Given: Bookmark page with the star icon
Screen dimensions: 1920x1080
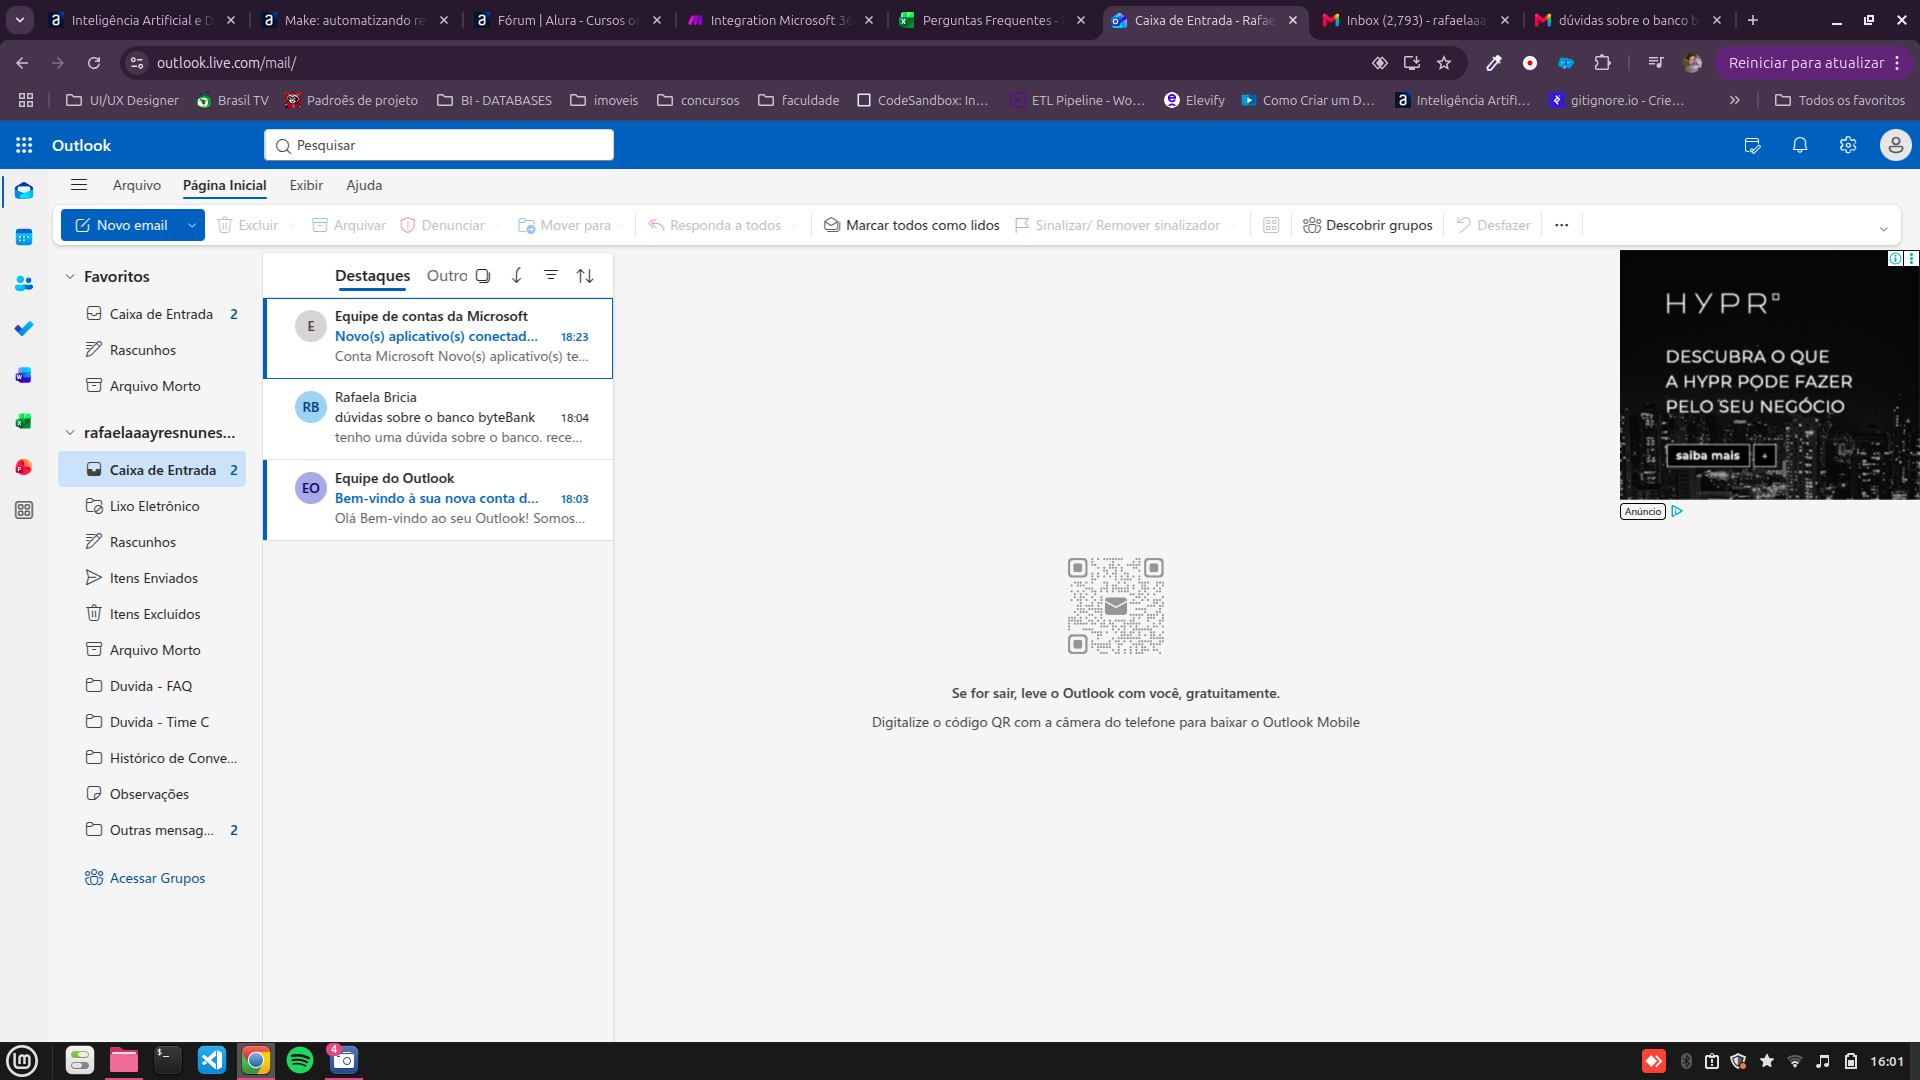Looking at the screenshot, I should pos(1444,63).
